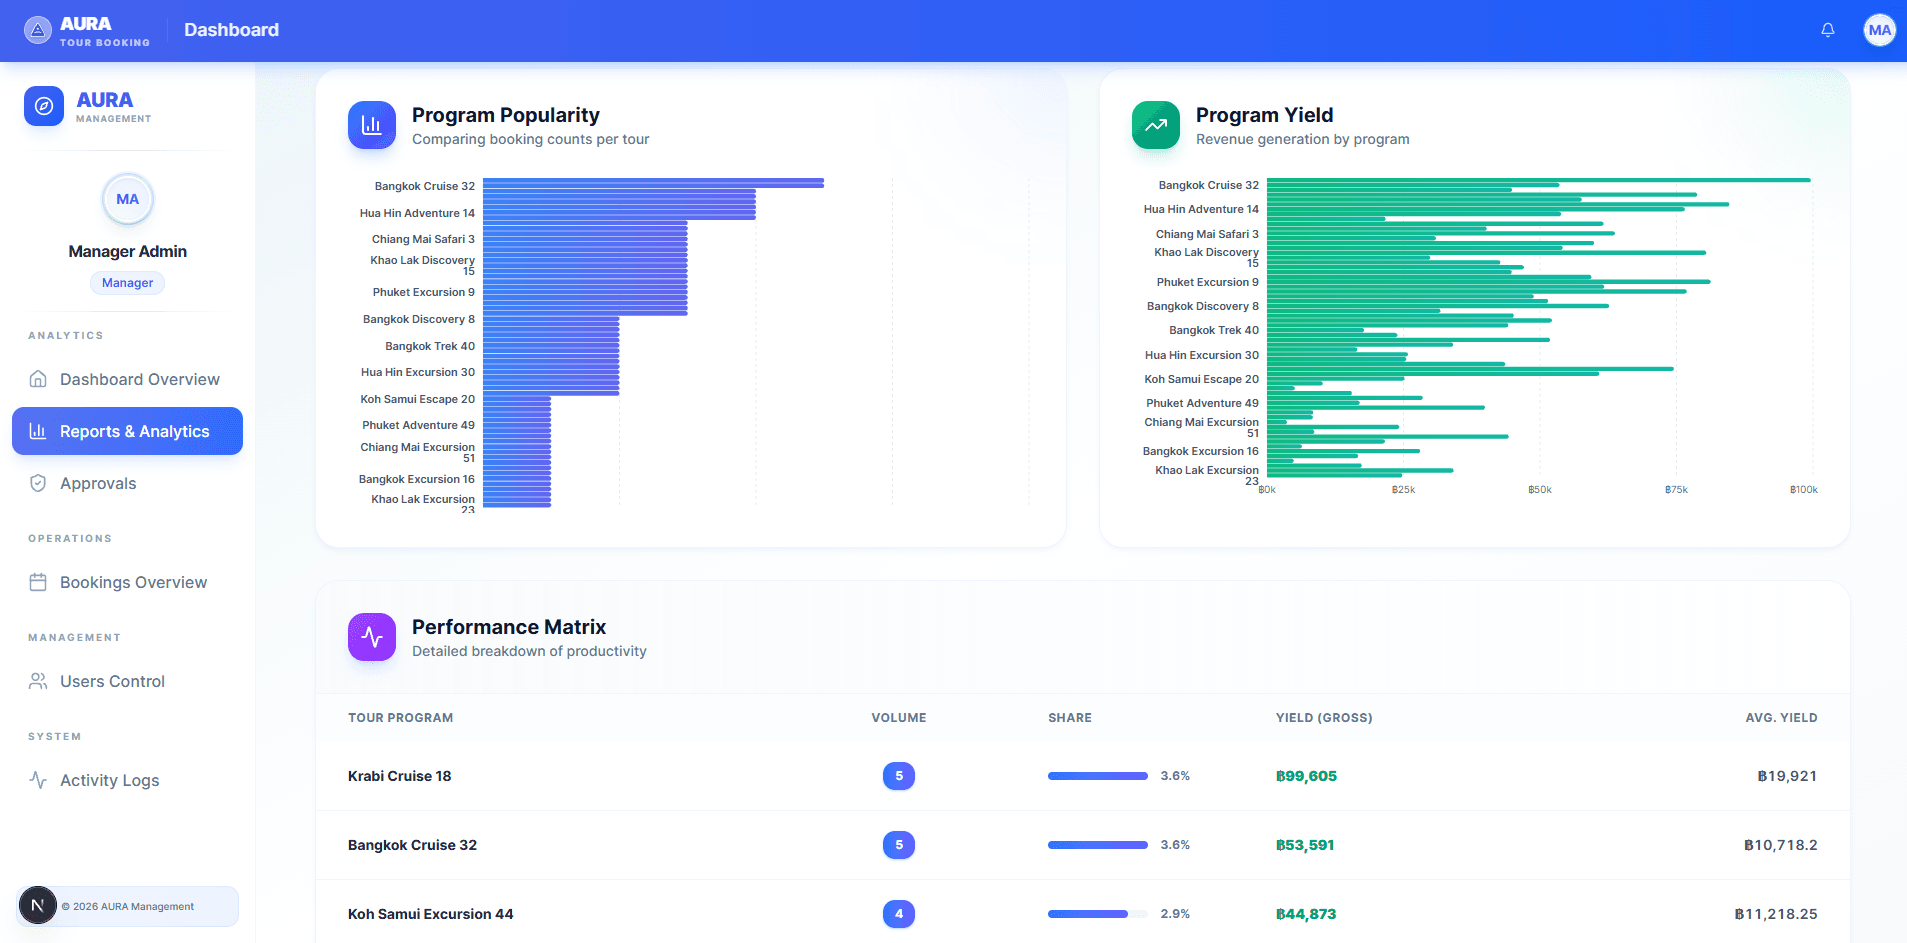Click the round N badge at bottom left

pyautogui.click(x=38, y=906)
